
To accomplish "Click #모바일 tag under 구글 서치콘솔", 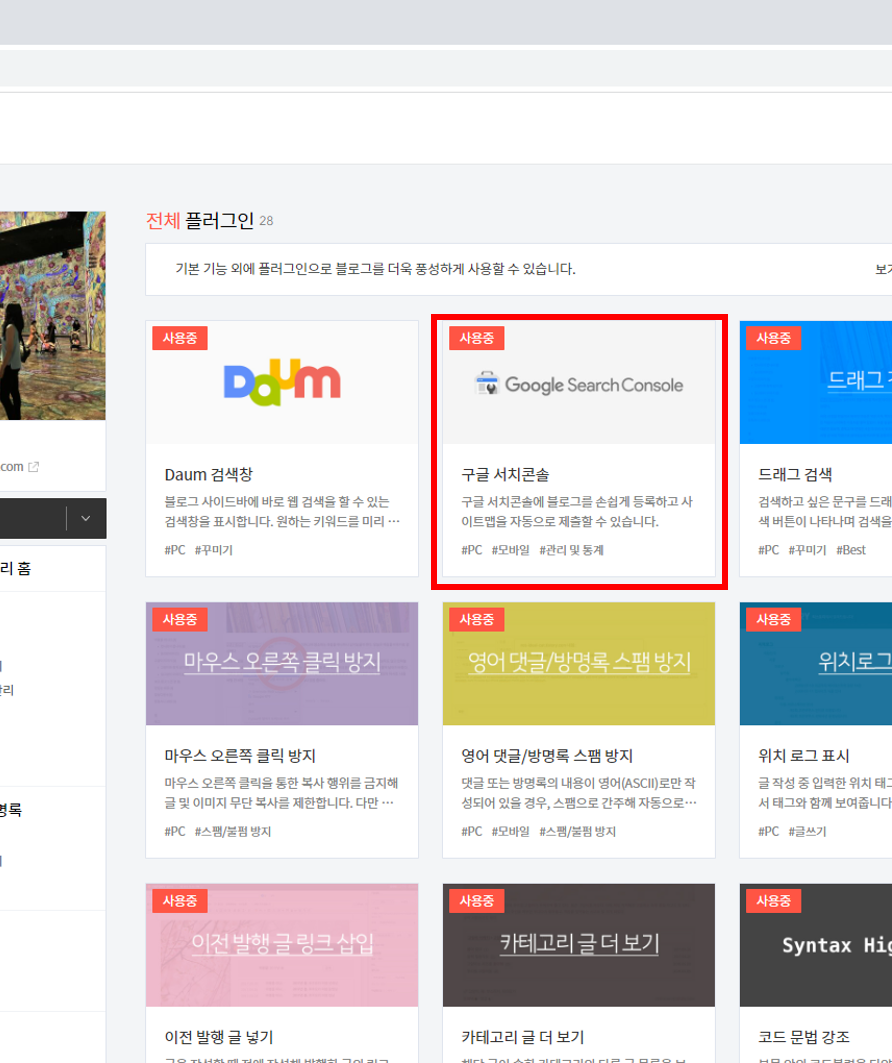I will (510, 550).
